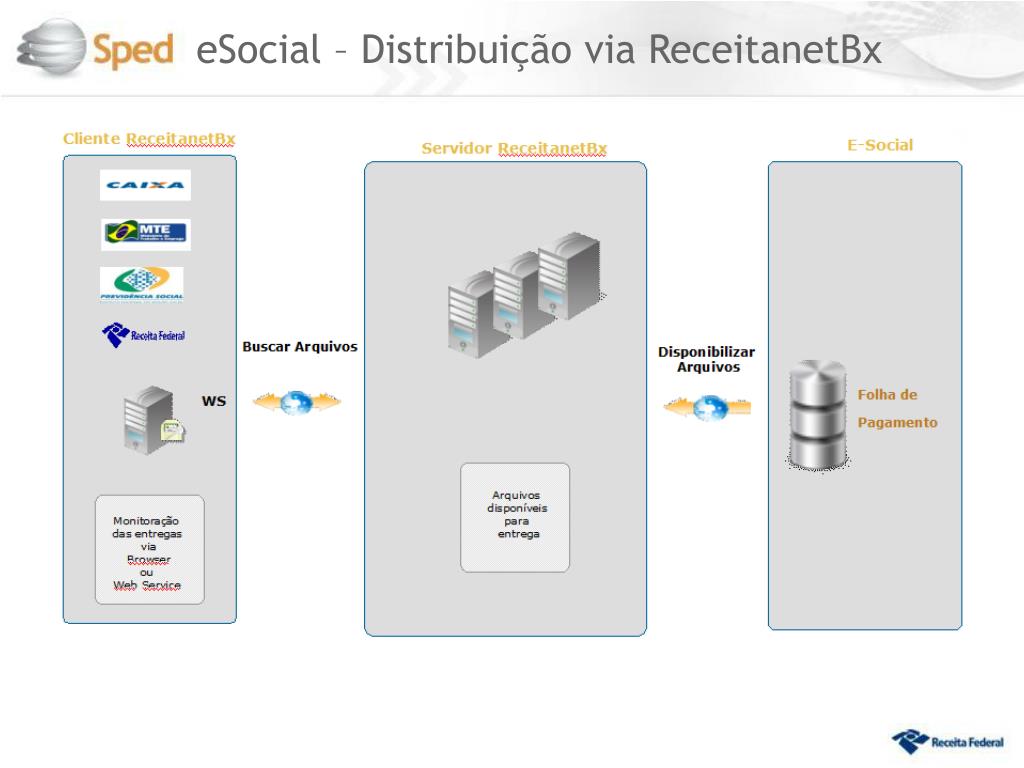Select the 'Disponibilizar Arquivos' label
Screen dimensions: 1024x768
coord(707,359)
